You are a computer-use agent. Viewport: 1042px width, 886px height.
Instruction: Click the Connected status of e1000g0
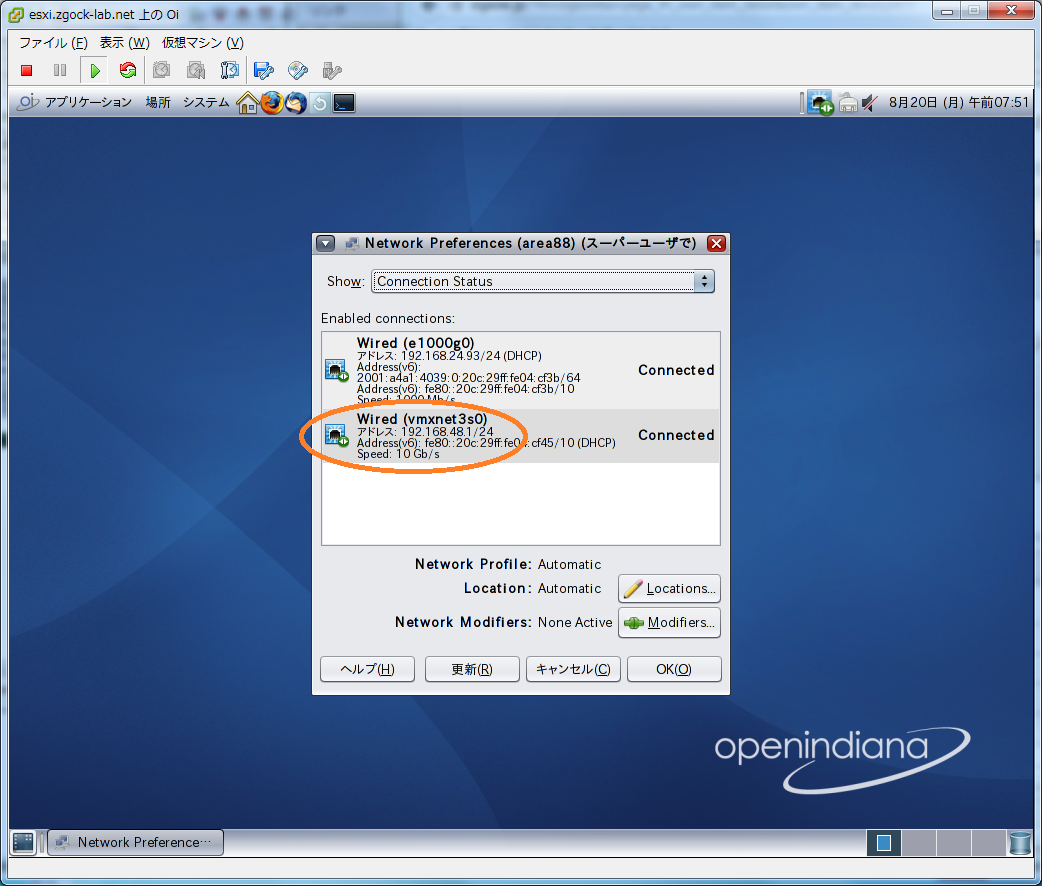676,370
